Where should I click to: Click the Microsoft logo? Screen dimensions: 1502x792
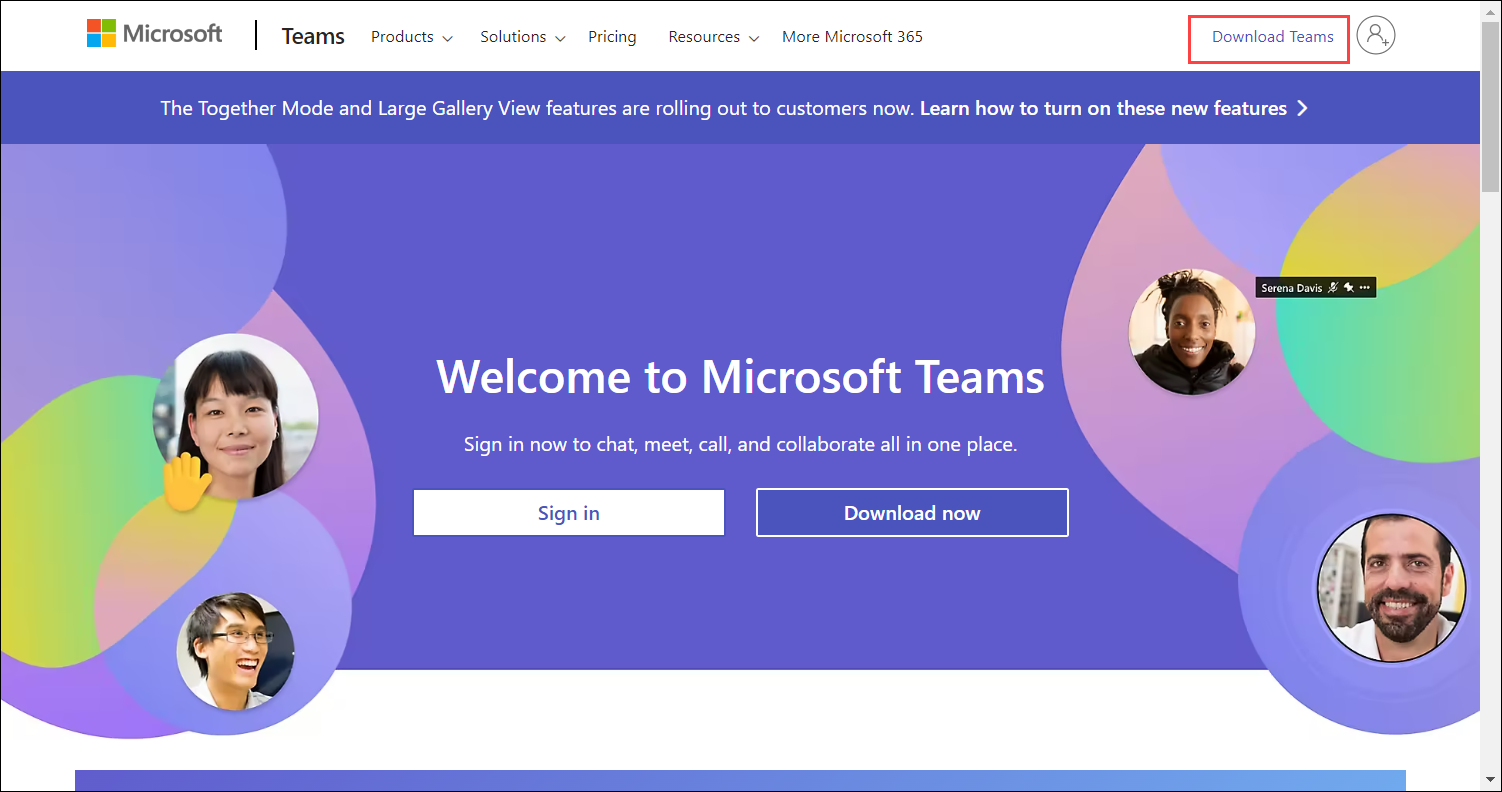[154, 34]
